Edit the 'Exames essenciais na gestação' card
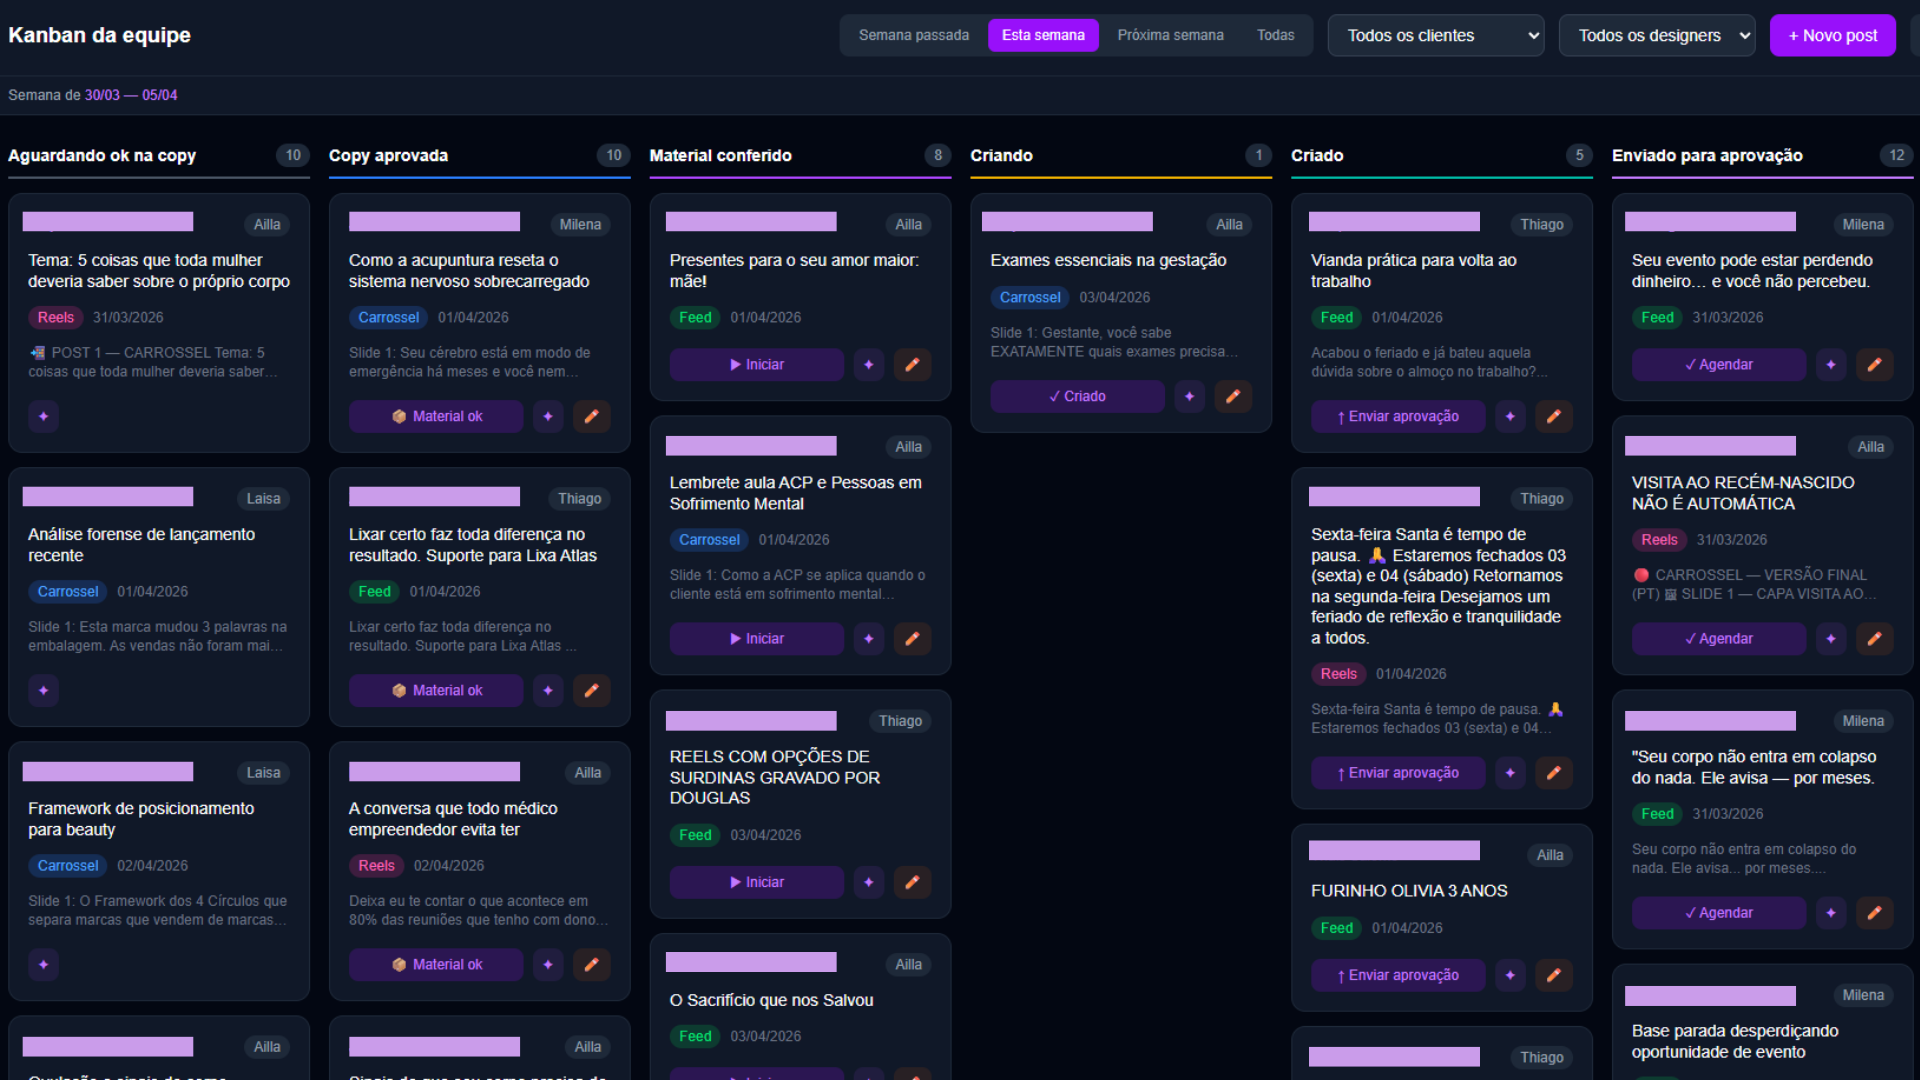The height and width of the screenshot is (1080, 1920). click(1233, 396)
